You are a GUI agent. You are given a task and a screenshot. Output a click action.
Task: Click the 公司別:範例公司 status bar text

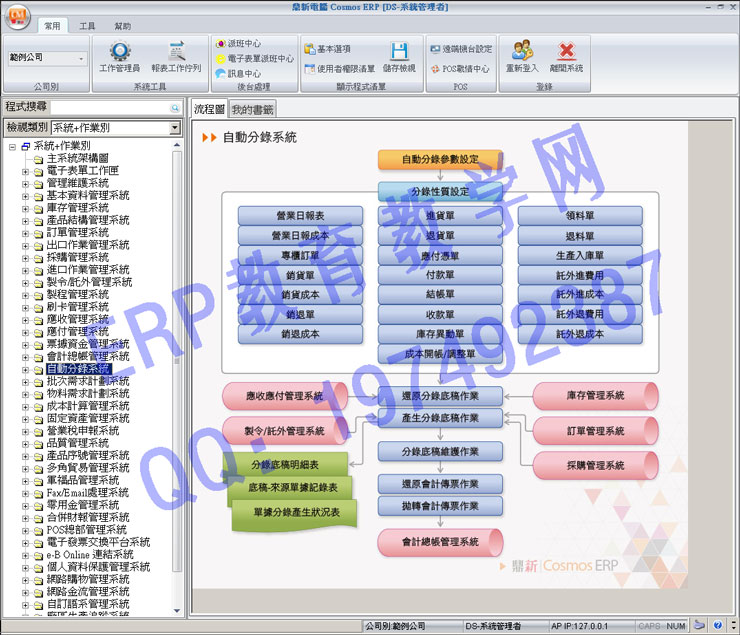pyautogui.click(x=395, y=626)
